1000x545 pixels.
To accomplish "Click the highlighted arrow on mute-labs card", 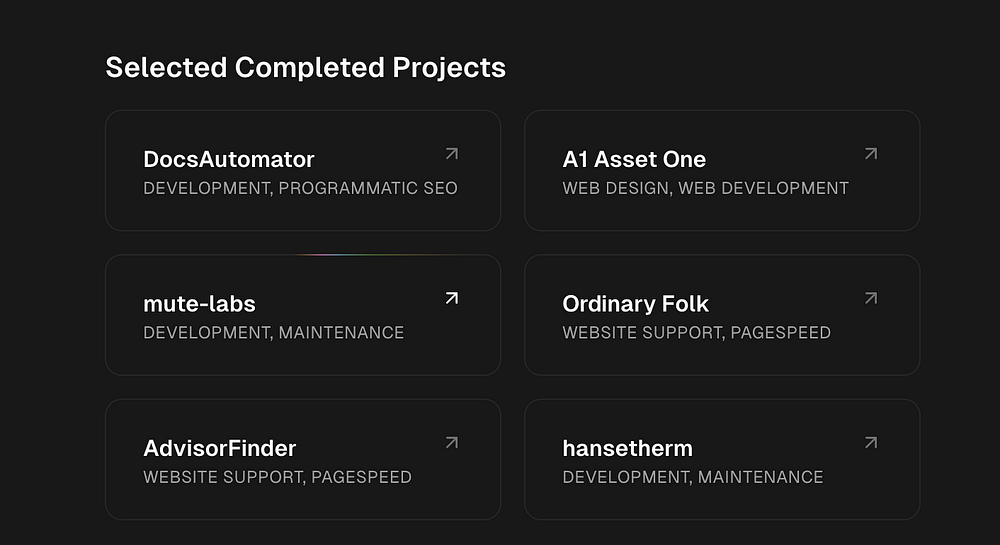I will [x=452, y=298].
